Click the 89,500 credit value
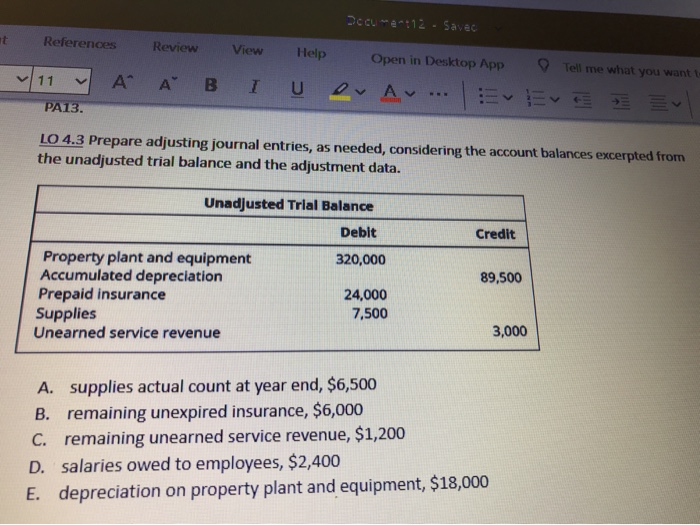 [x=501, y=278]
